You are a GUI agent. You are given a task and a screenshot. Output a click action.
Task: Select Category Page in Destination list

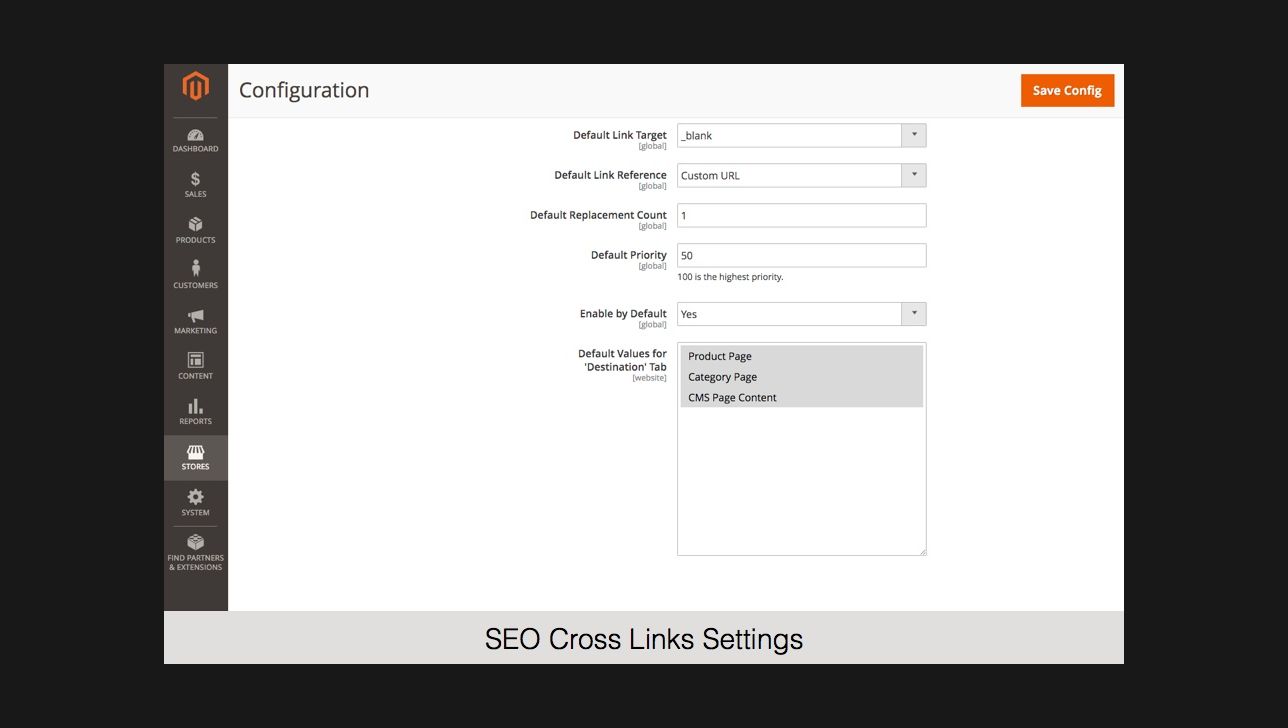coord(722,377)
